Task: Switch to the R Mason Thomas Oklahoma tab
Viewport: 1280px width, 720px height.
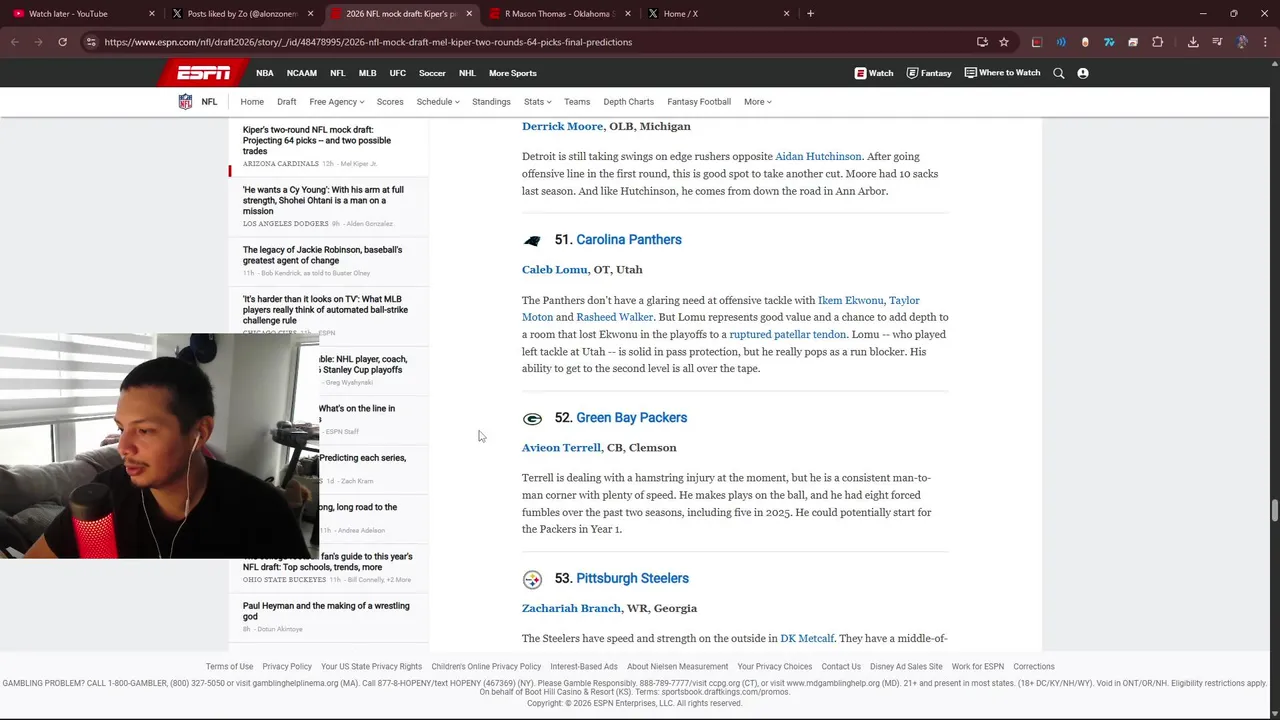Action: pyautogui.click(x=560, y=14)
